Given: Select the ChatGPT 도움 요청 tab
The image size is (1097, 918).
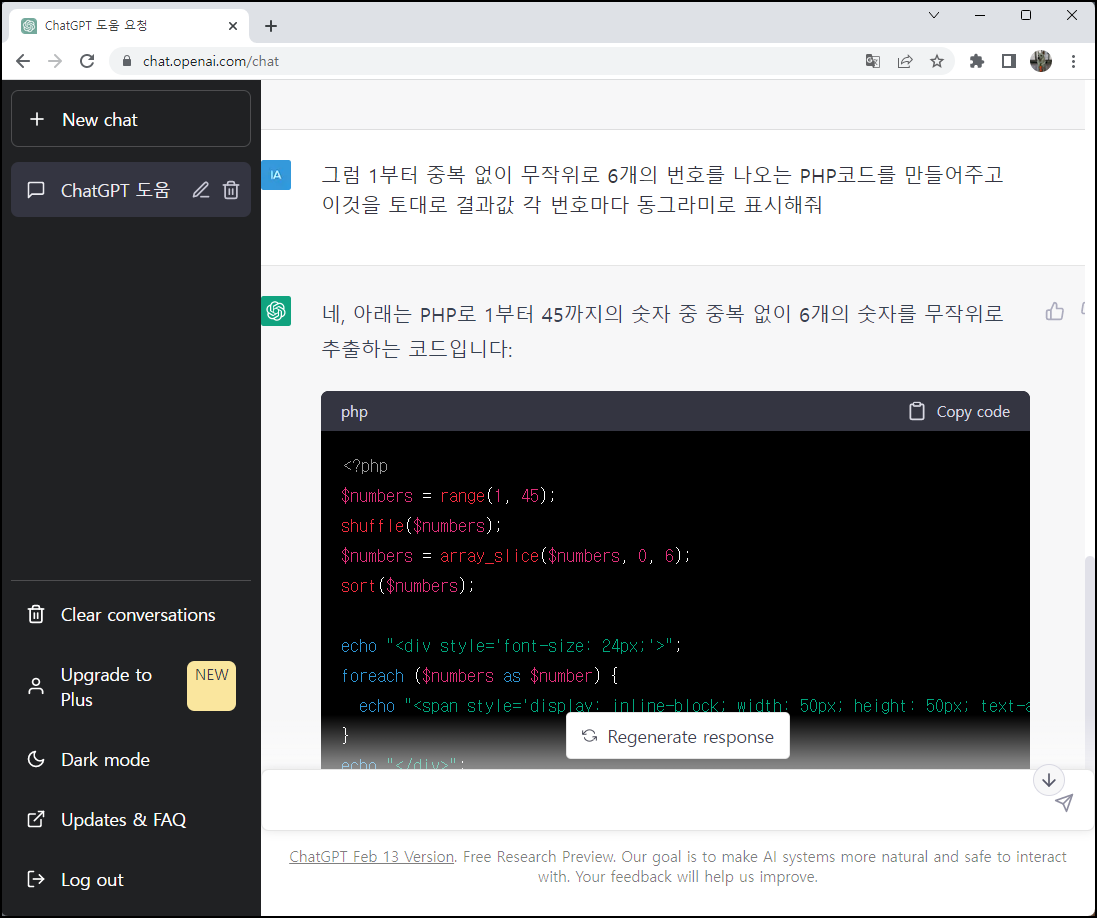Looking at the screenshot, I should pos(129,26).
